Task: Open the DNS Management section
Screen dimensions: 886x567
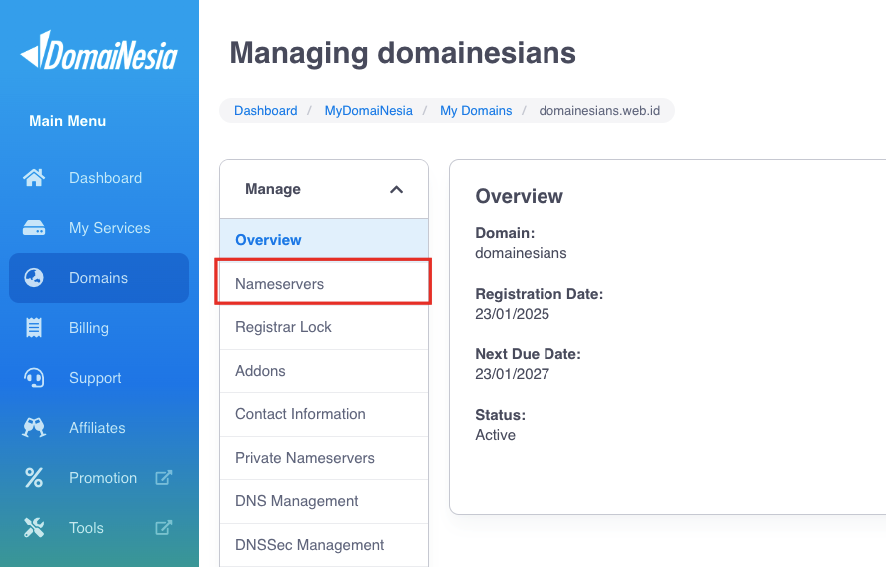Action: click(324, 501)
